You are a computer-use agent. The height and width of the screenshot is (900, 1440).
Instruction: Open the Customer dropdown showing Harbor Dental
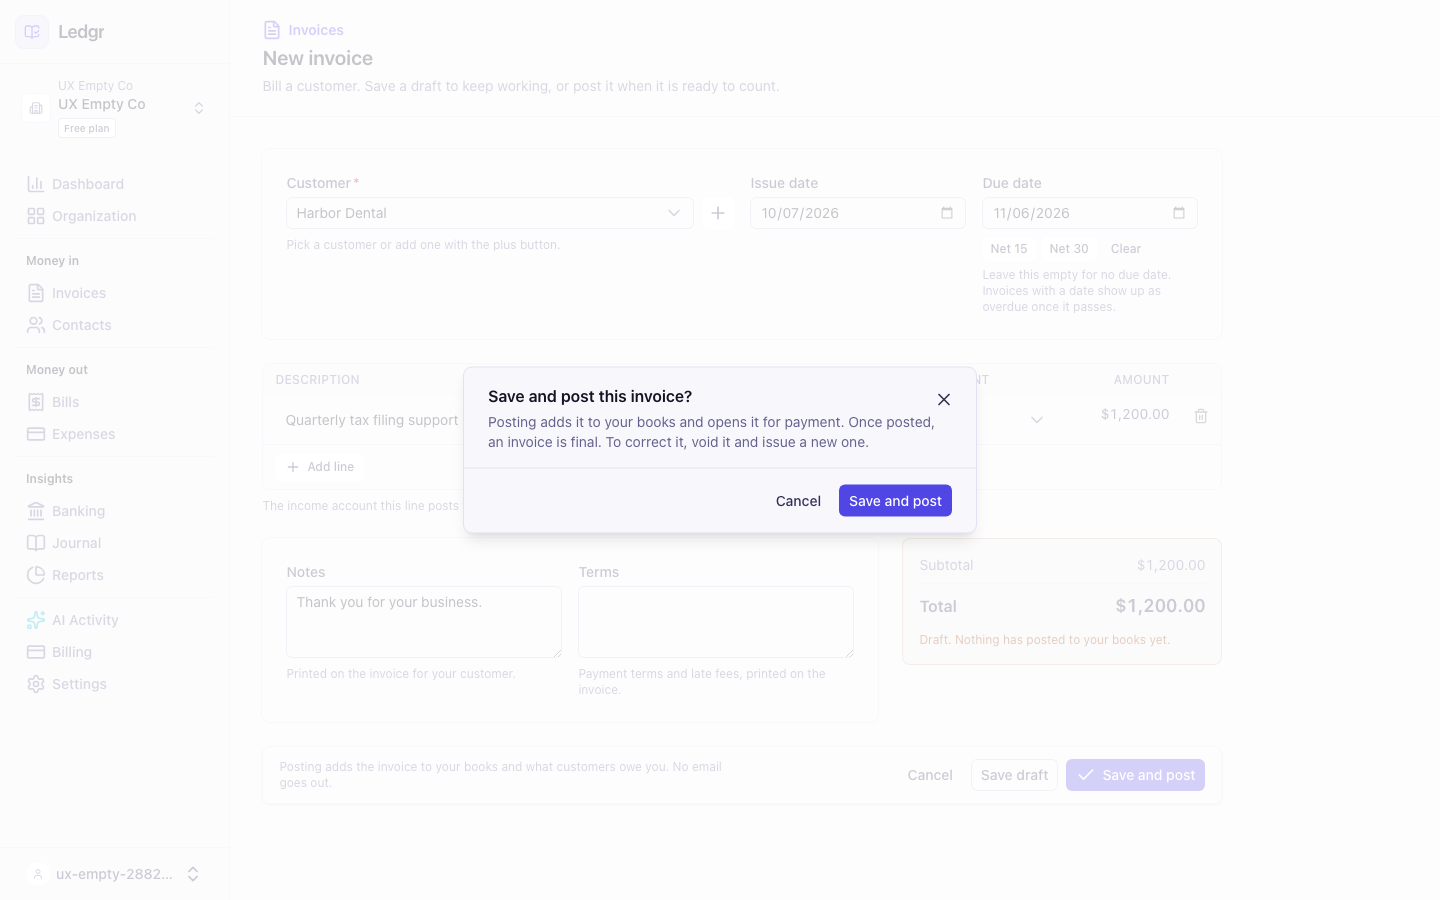click(x=490, y=213)
